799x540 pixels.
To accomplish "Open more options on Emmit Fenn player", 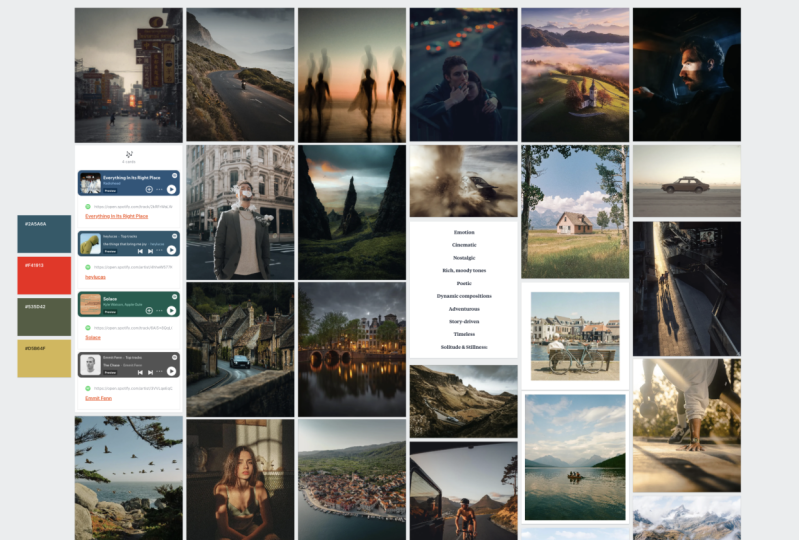I will coord(159,372).
